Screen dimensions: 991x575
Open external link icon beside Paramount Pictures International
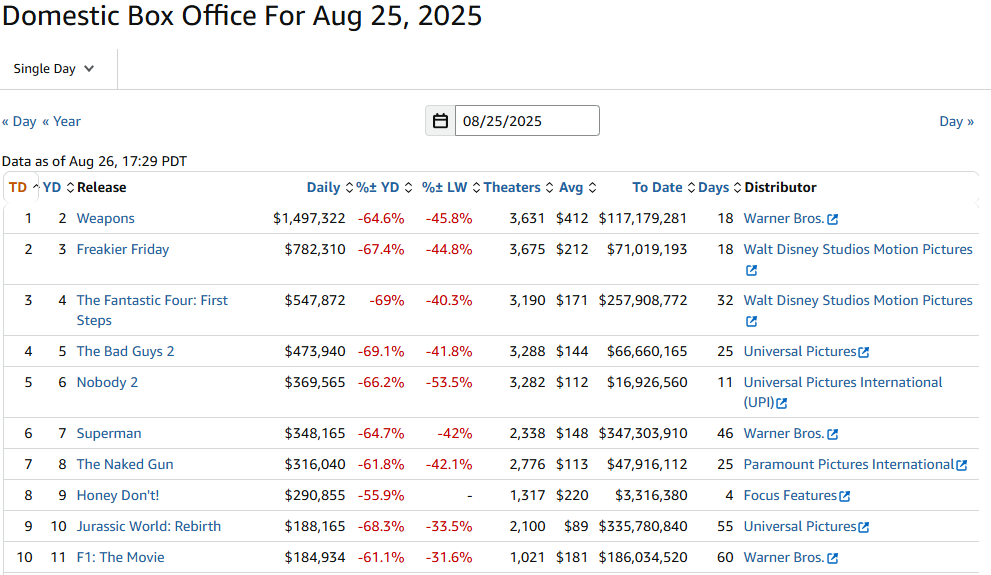tap(961, 466)
